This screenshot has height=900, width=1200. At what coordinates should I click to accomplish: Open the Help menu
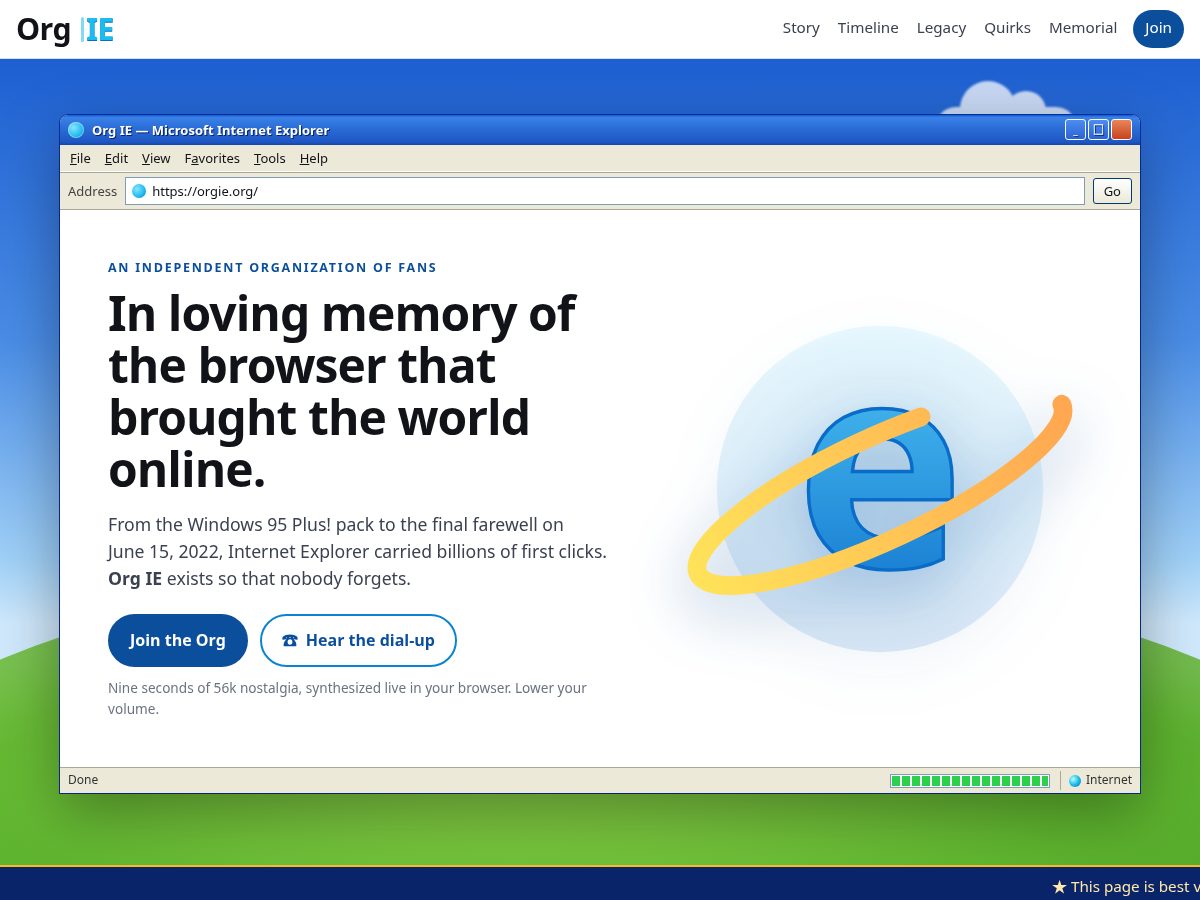(x=314, y=158)
